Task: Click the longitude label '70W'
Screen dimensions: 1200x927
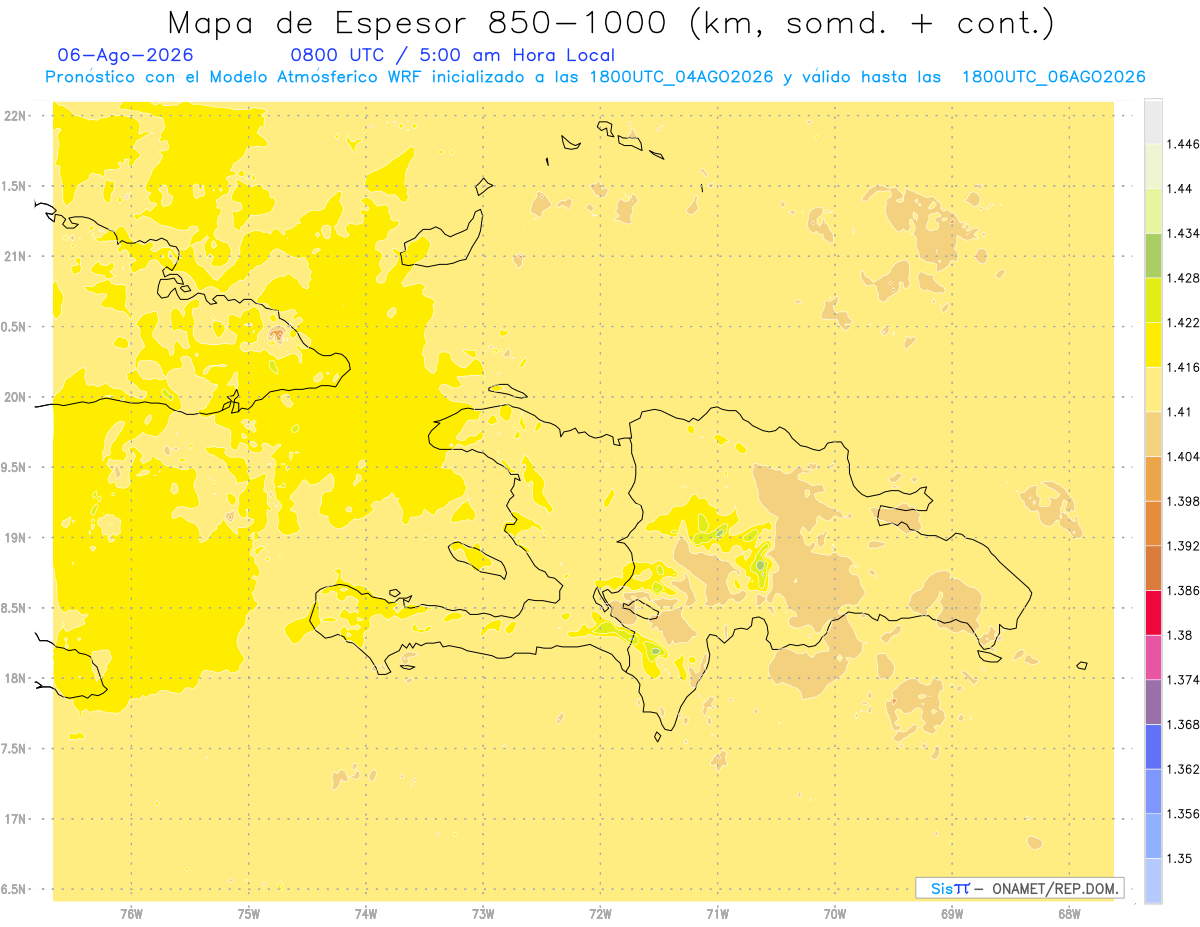Action: (835, 914)
